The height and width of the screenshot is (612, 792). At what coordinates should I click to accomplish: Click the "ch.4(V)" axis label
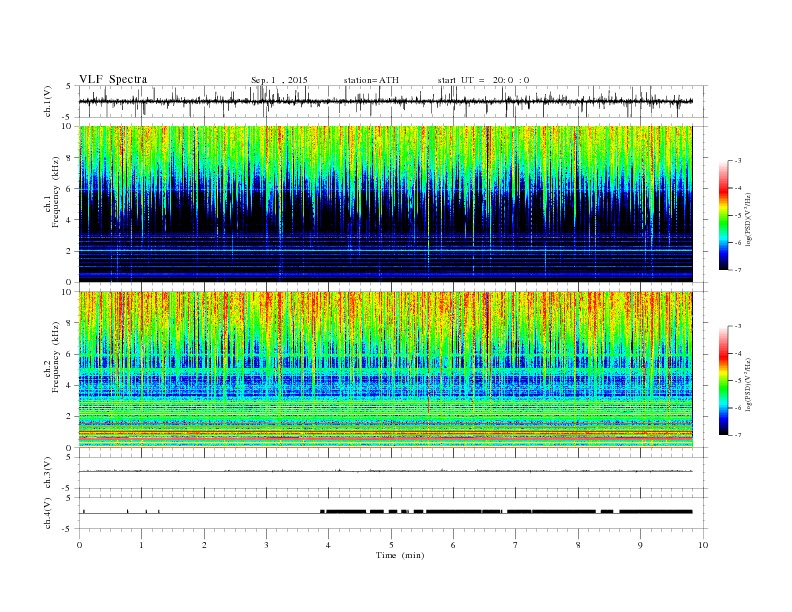click(48, 513)
